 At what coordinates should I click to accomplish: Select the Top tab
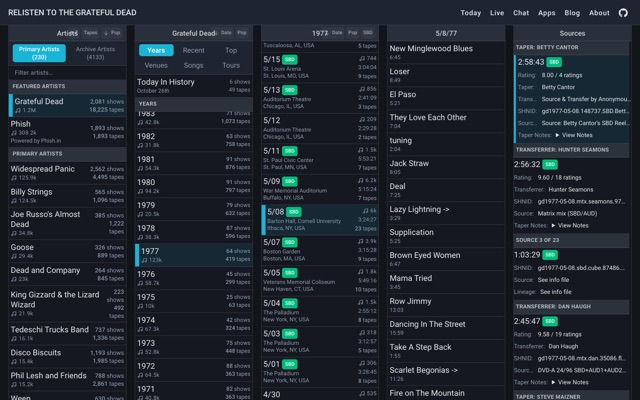click(231, 50)
